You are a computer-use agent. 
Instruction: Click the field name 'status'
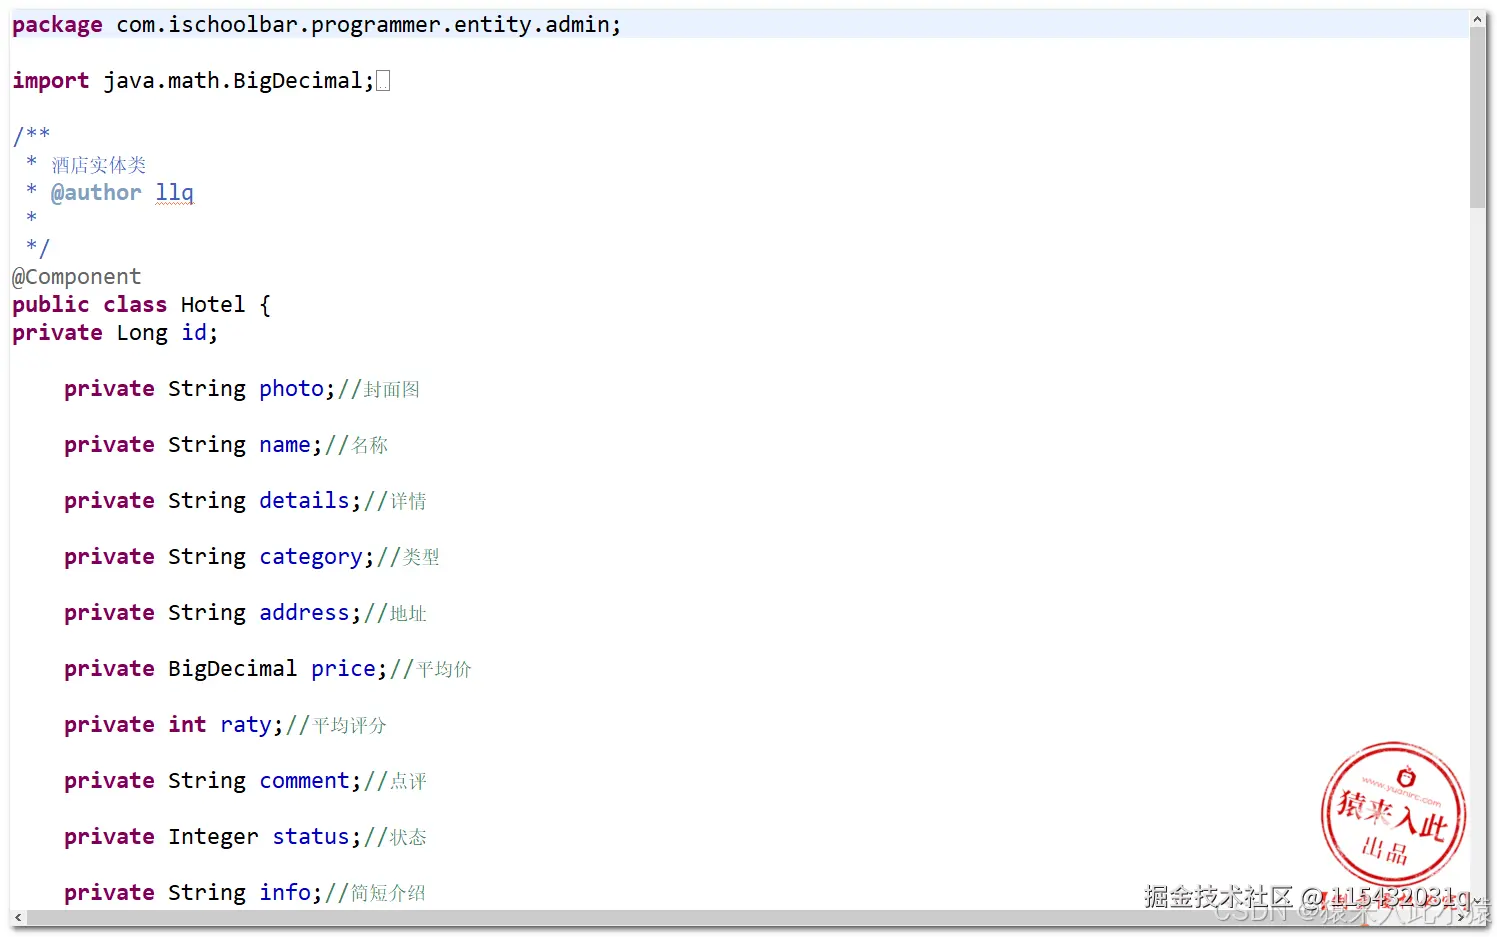pos(311,837)
